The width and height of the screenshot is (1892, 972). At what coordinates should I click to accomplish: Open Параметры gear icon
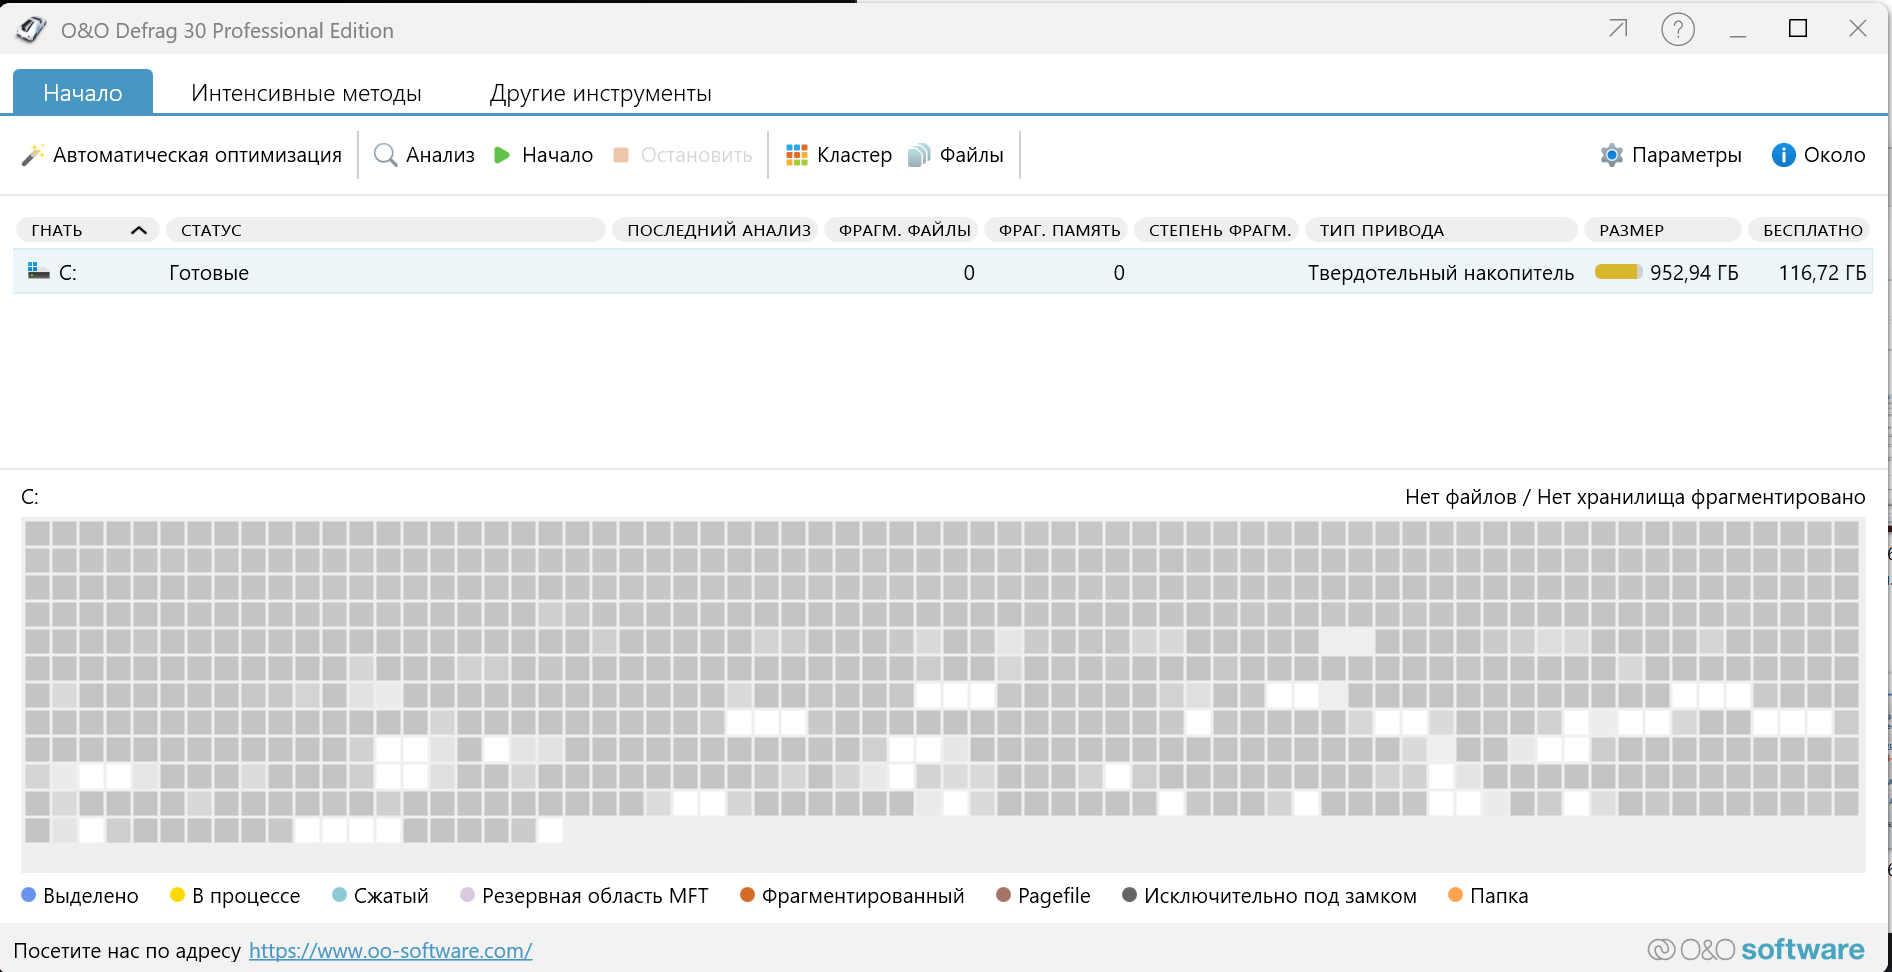[1611, 155]
